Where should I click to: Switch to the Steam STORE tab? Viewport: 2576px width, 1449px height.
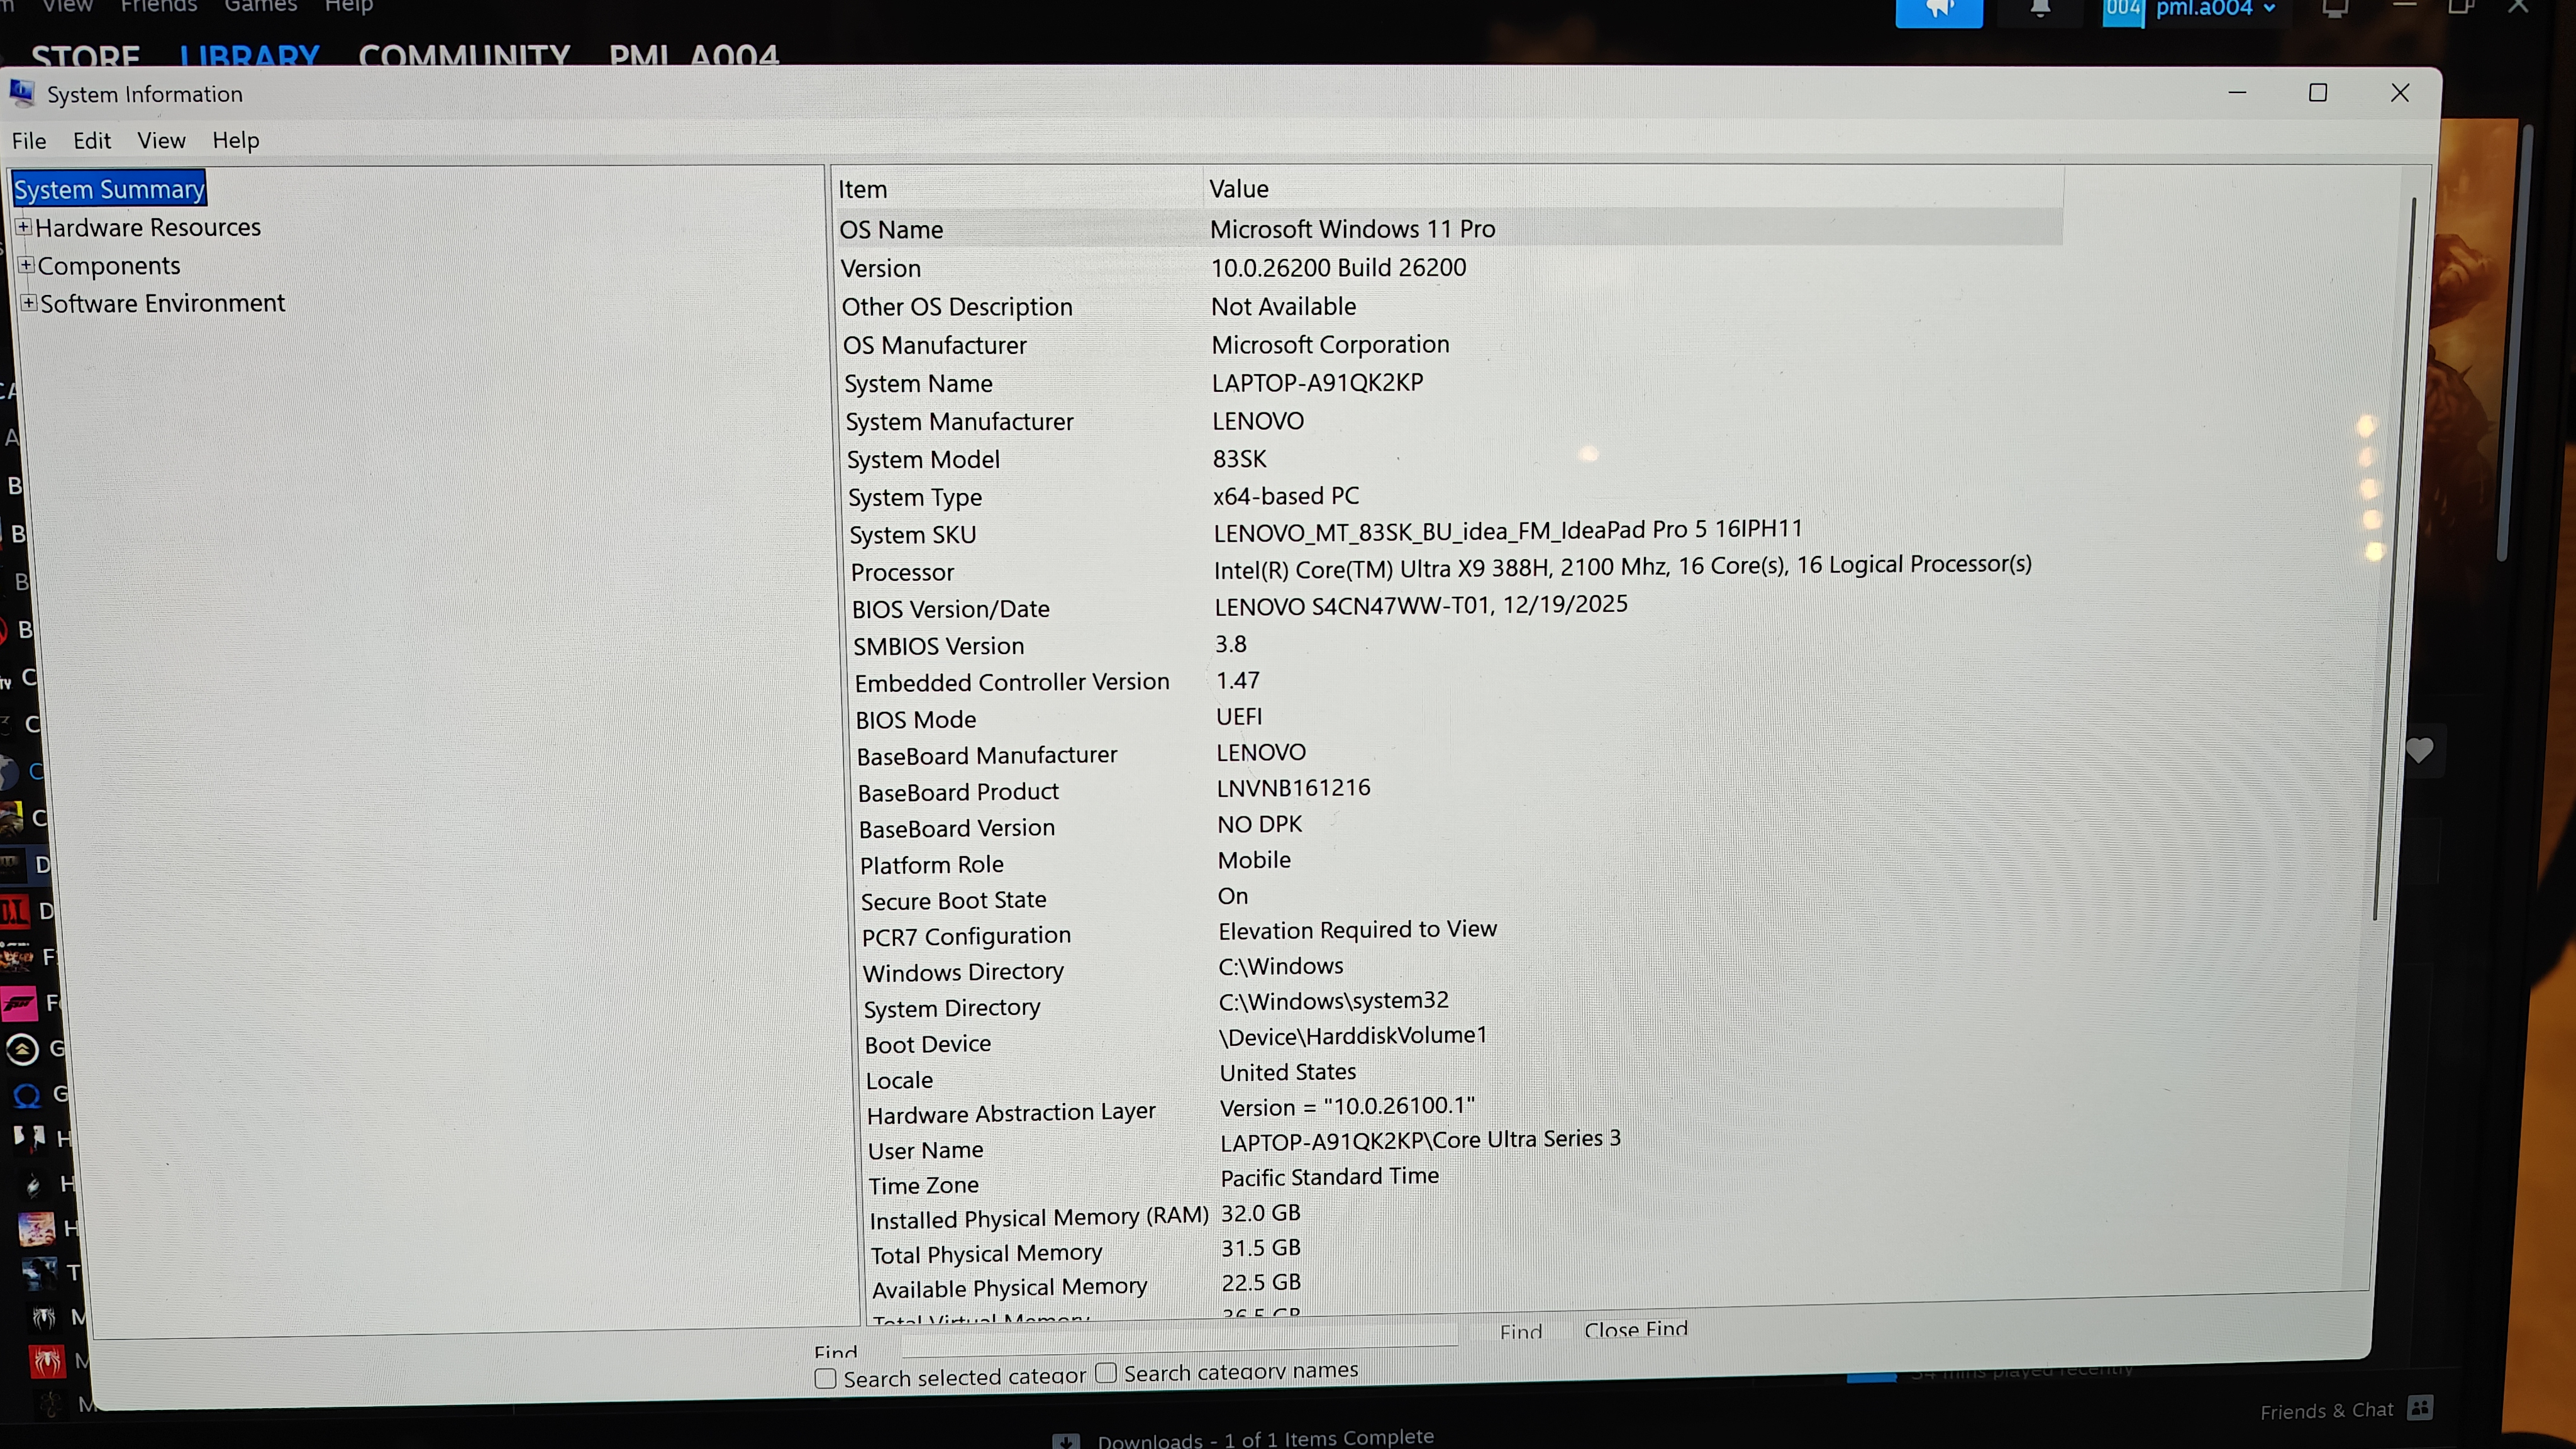85,57
